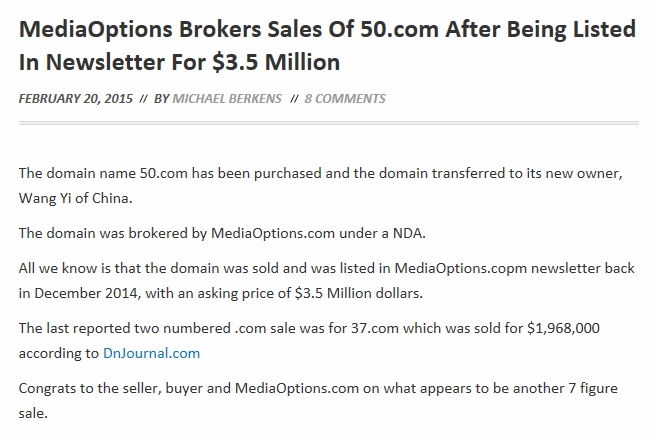The image size is (650, 434).
Task: Open the DnJournal.com hyperlink
Action: [151, 352]
